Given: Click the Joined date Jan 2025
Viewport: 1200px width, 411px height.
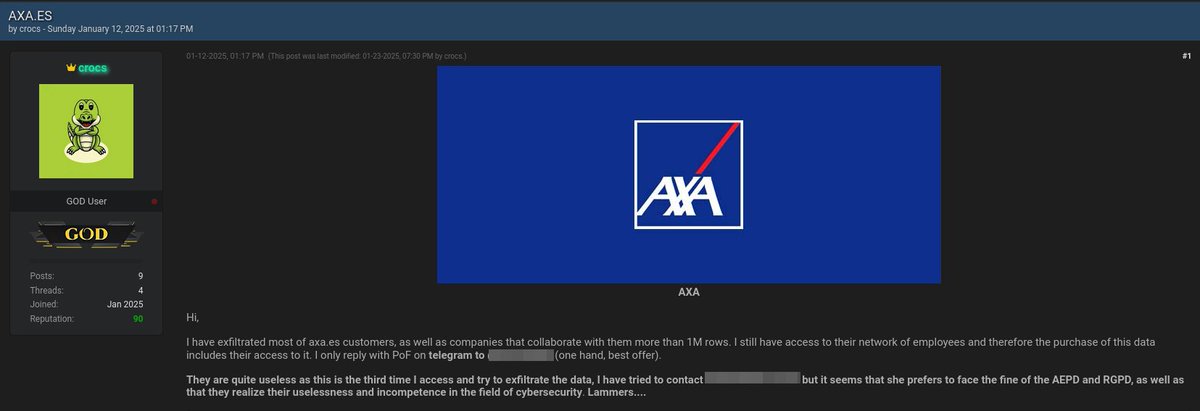Looking at the screenshot, I should click(126, 304).
